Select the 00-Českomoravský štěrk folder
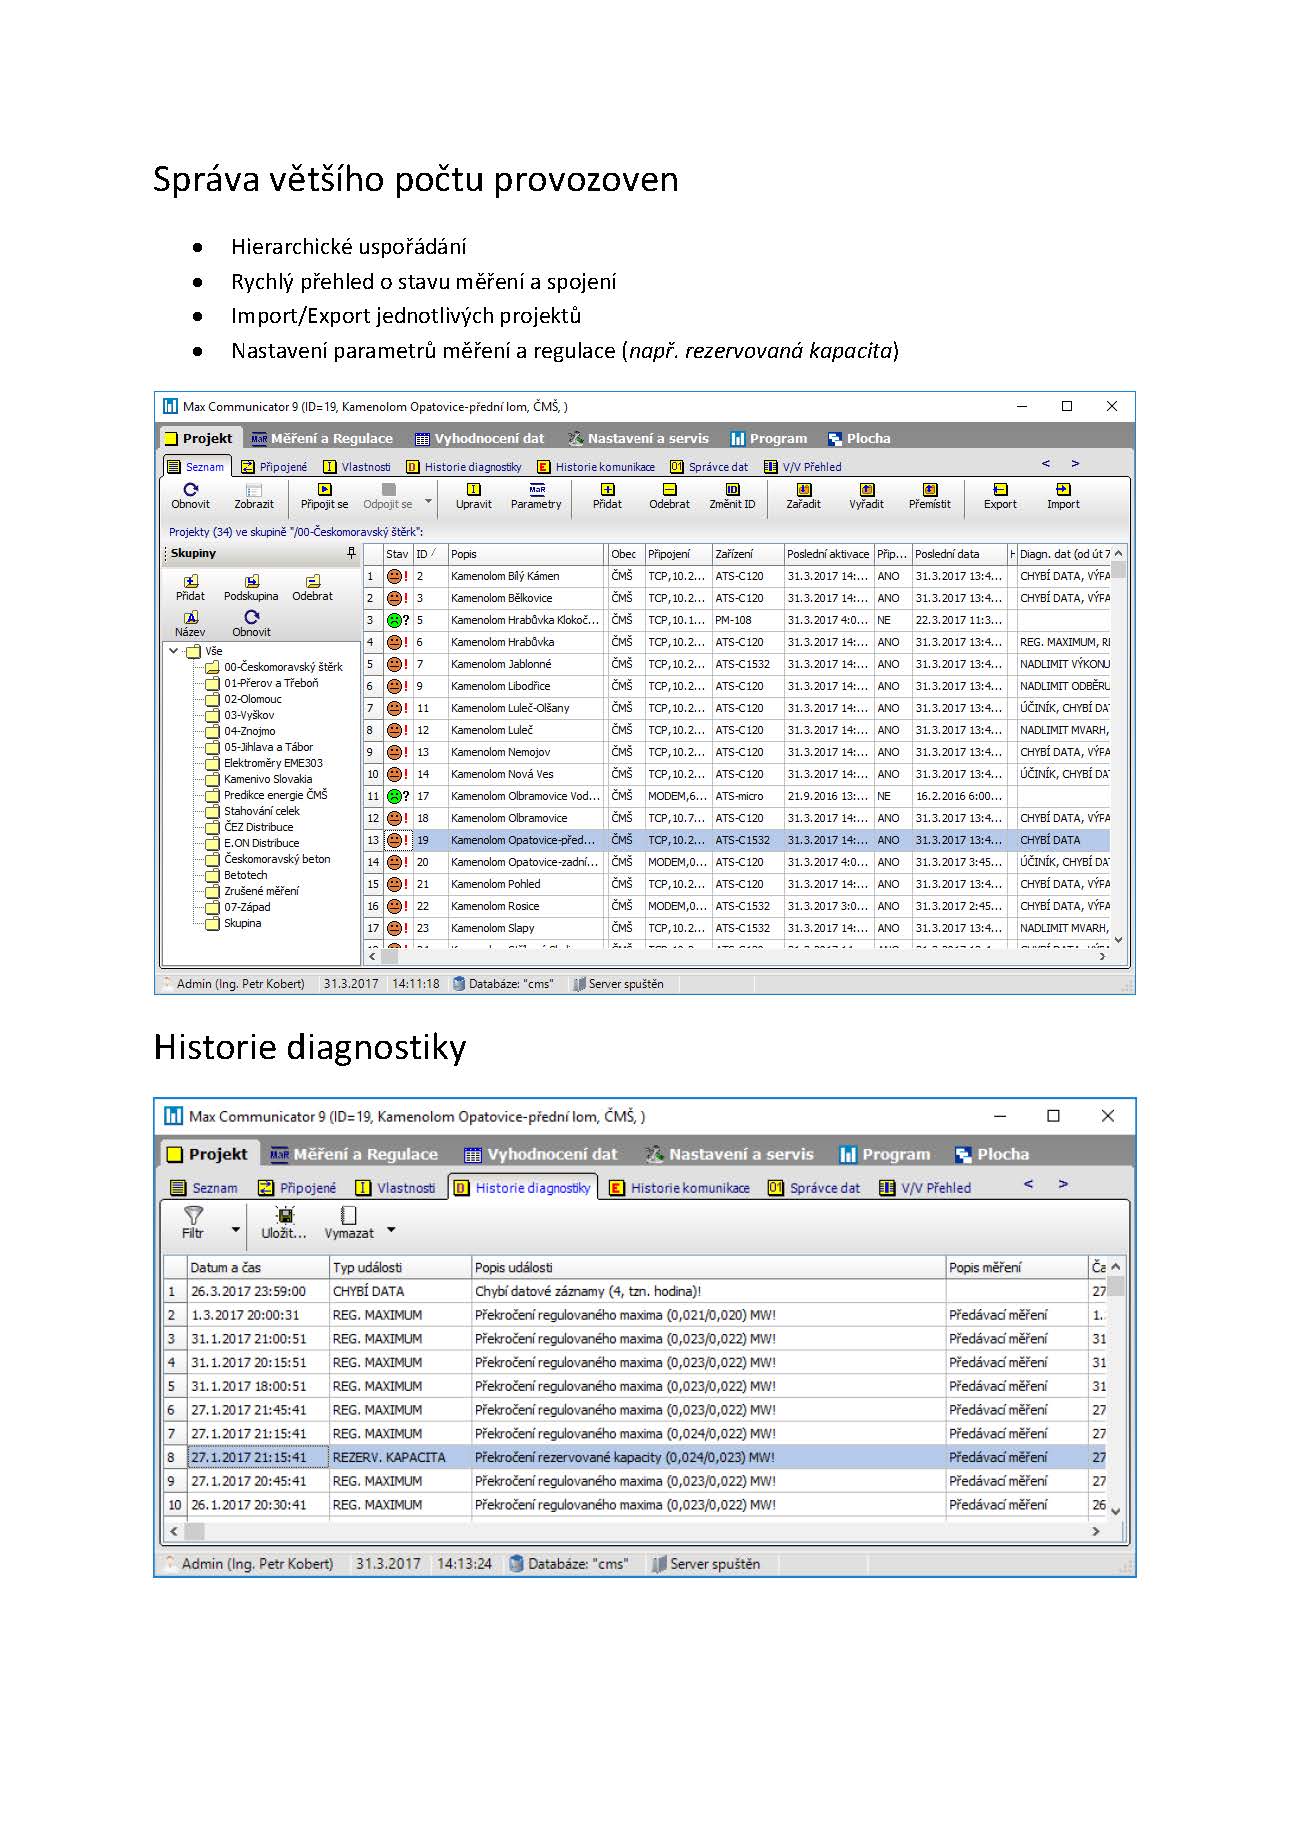The width and height of the screenshot is (1290, 1825). coord(274,667)
